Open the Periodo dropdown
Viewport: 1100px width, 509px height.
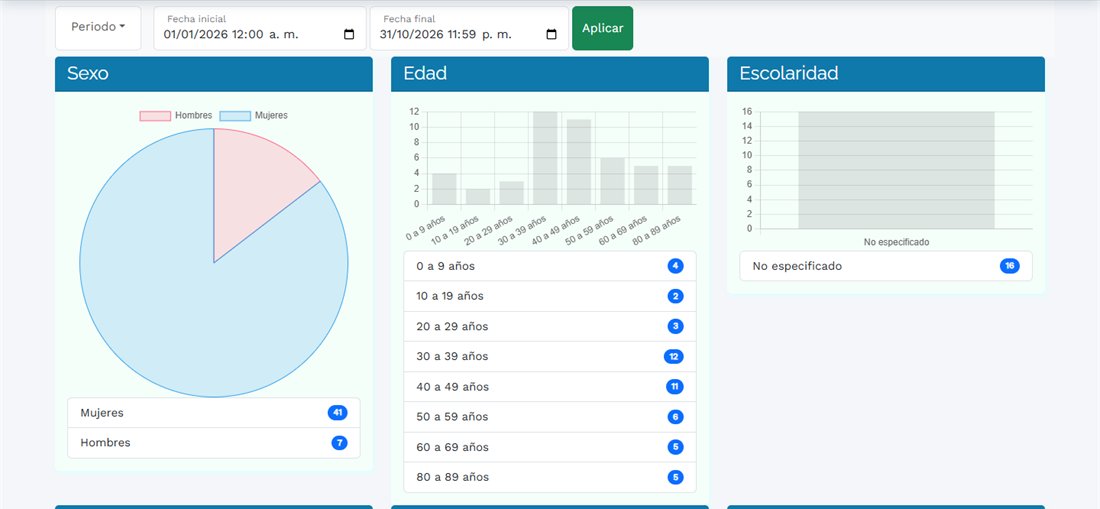pyautogui.click(x=98, y=28)
